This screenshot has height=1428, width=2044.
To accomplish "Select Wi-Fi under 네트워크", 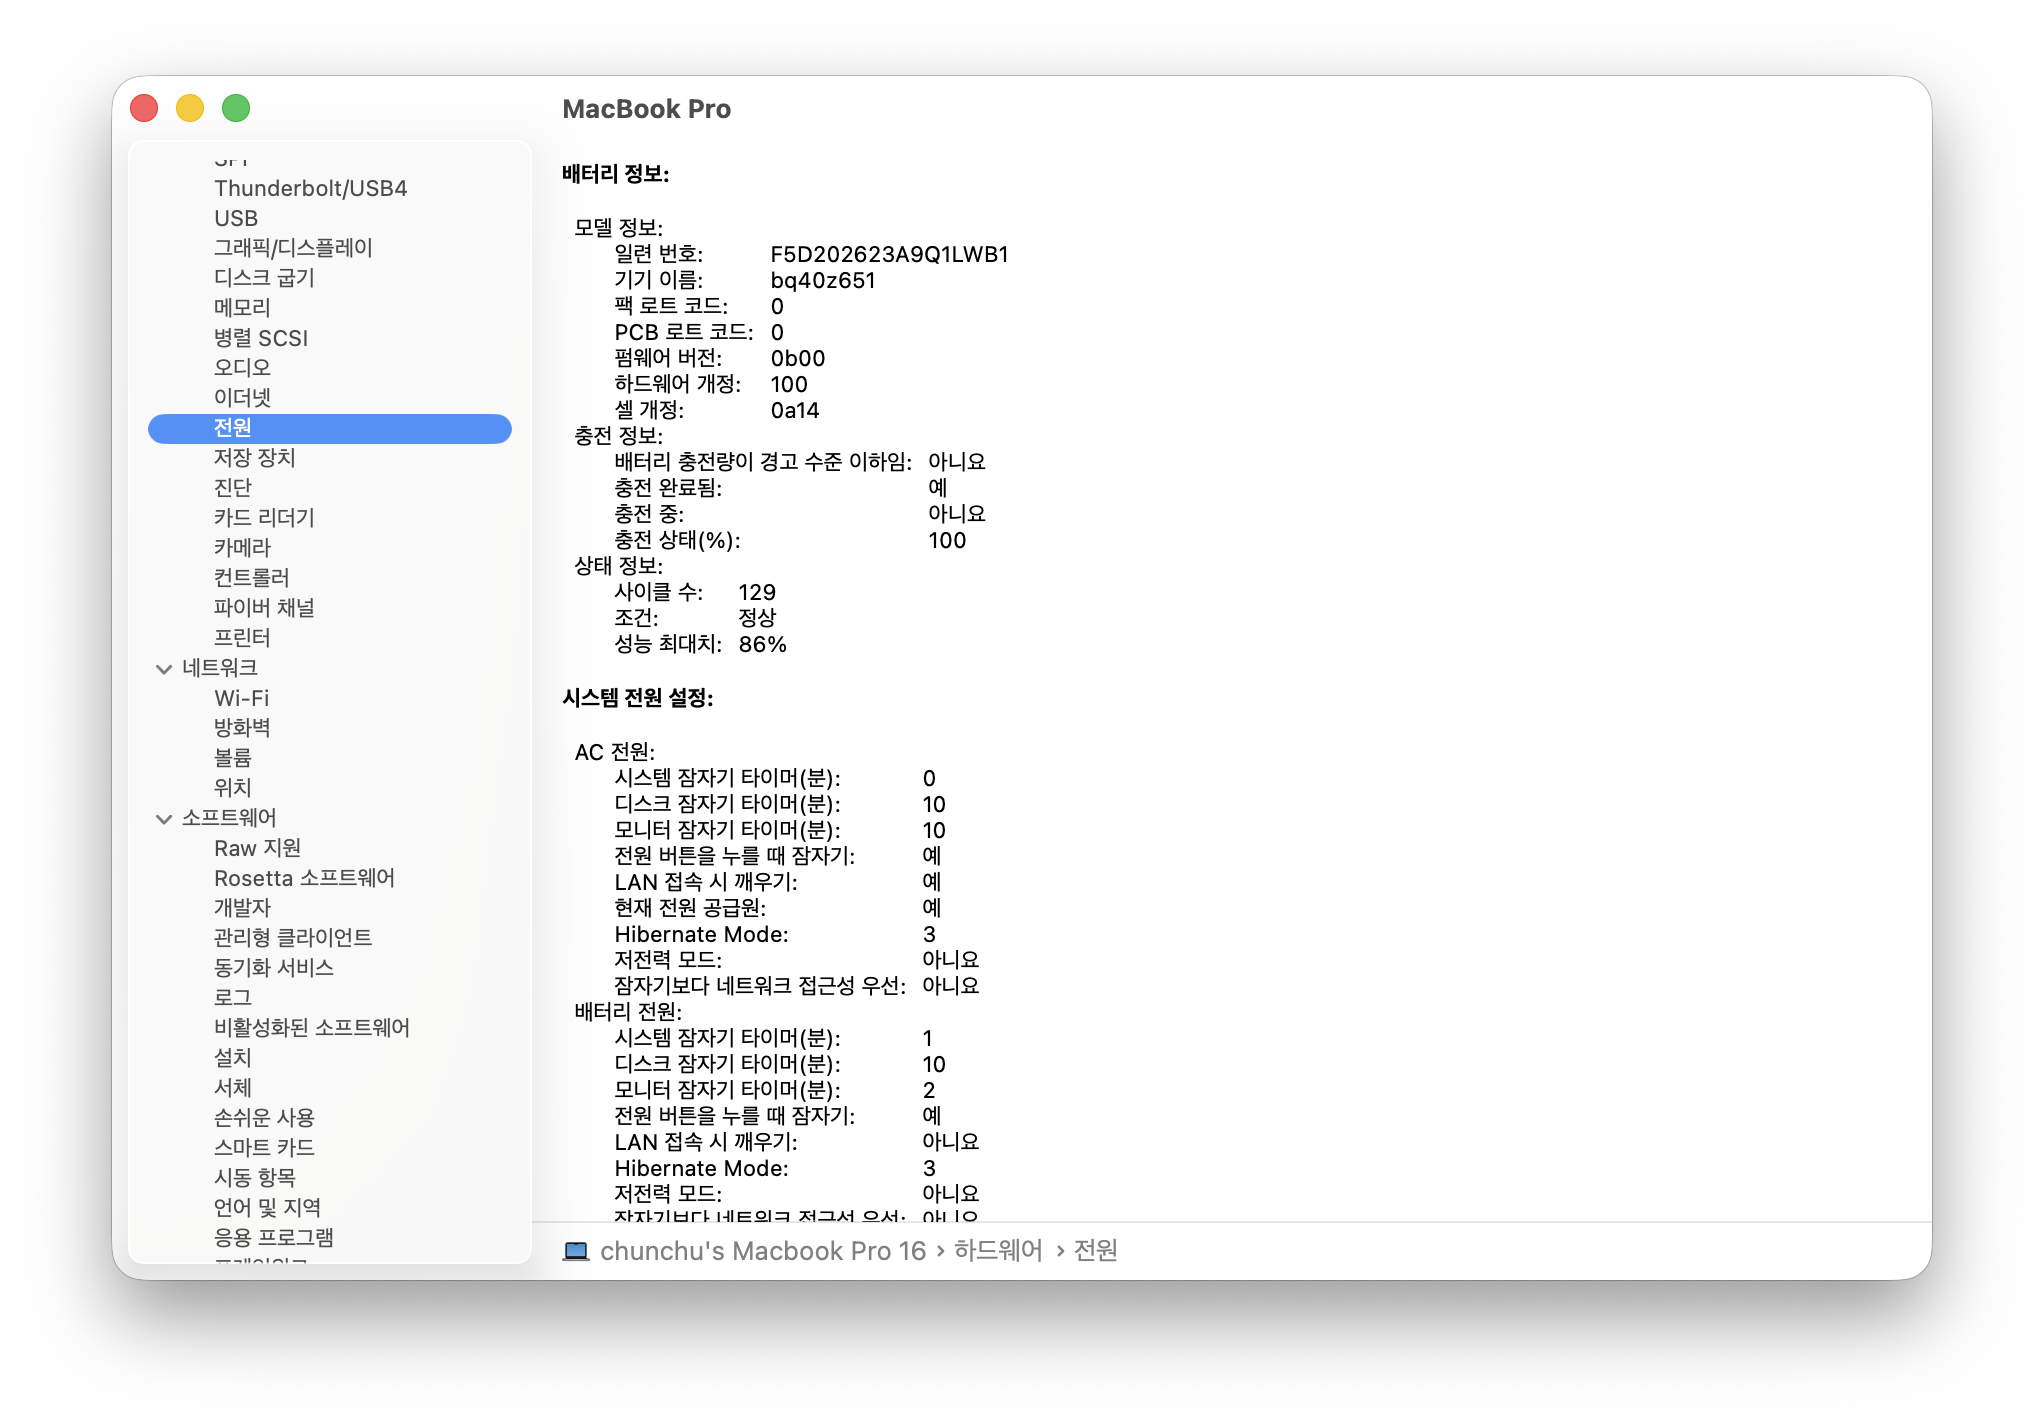I will point(241,698).
